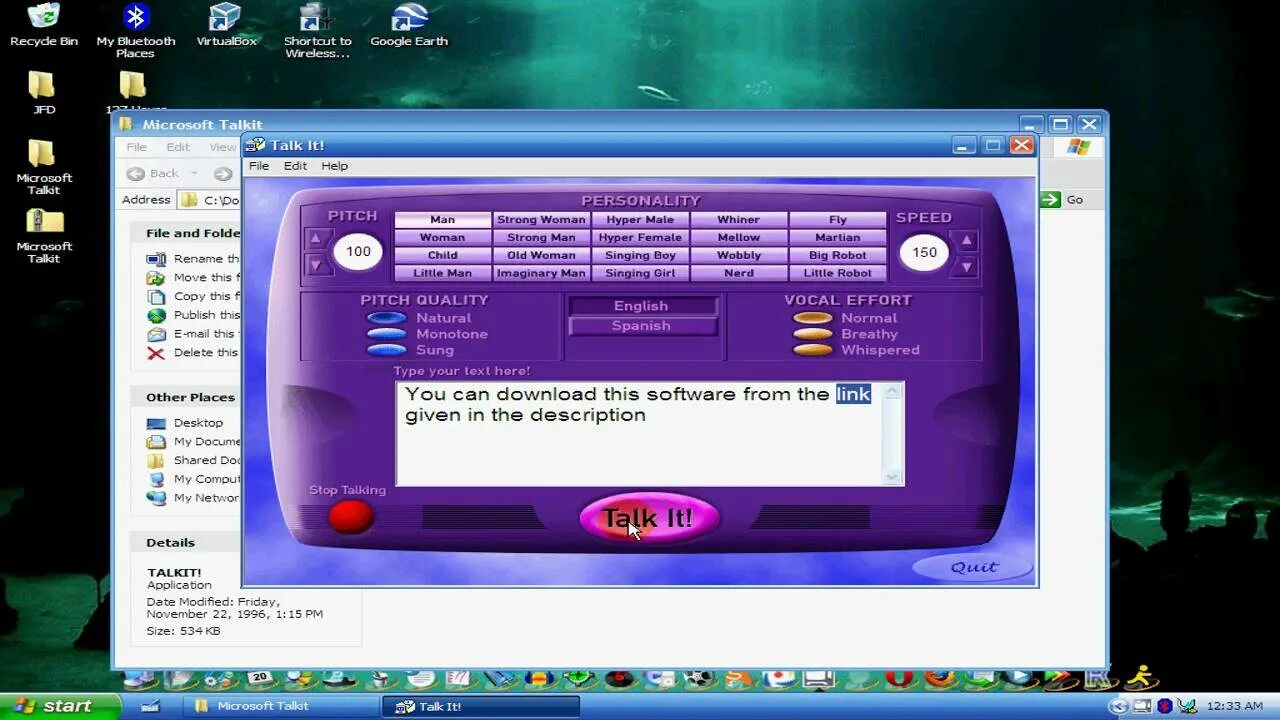Open the JFD folder on desktop
Viewport: 1280px width, 720px height.
(43, 93)
